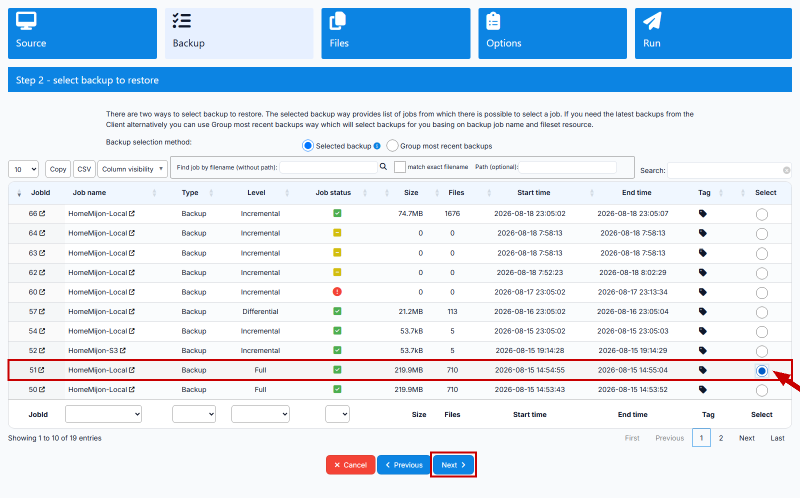800x498 pixels.
Task: Click the tag icon in job 63 row
Action: [x=703, y=253]
